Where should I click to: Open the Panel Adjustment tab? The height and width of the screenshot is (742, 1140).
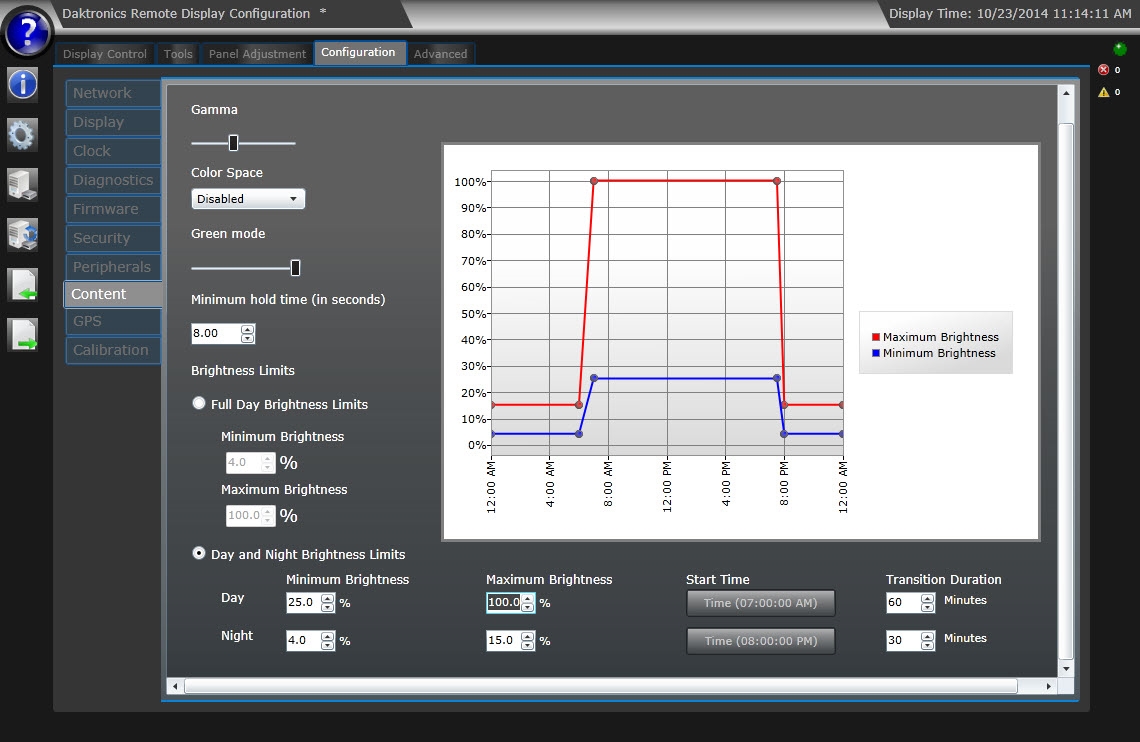257,54
